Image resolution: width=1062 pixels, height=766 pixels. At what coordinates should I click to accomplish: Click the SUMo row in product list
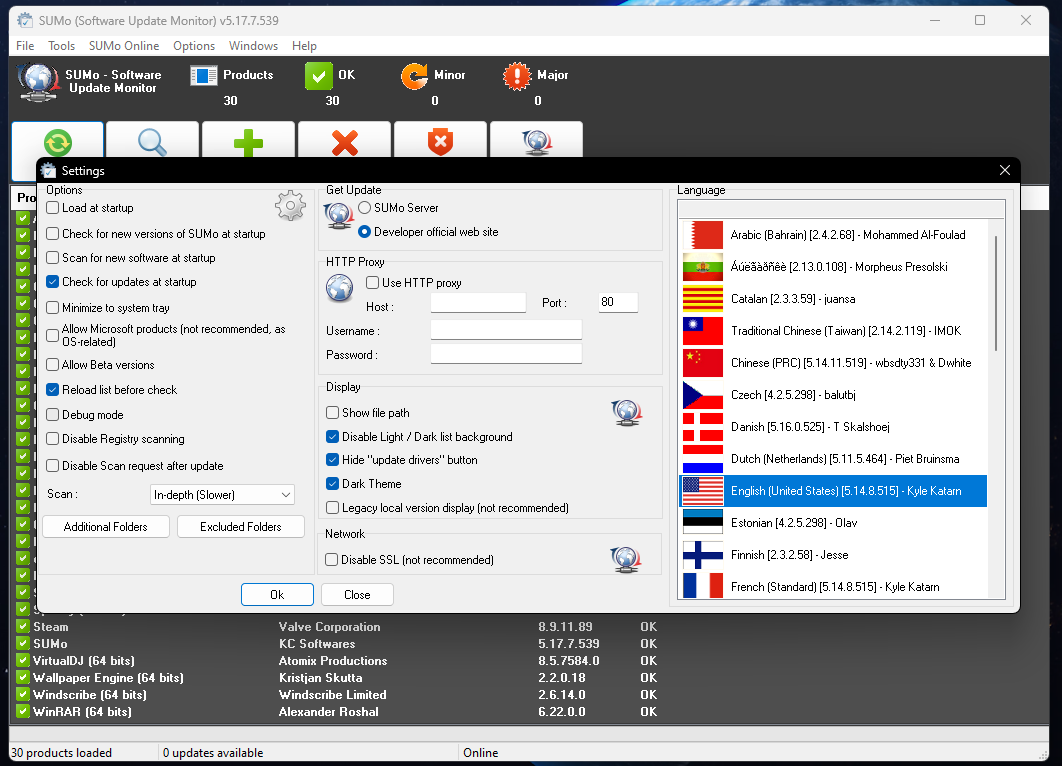click(336, 643)
